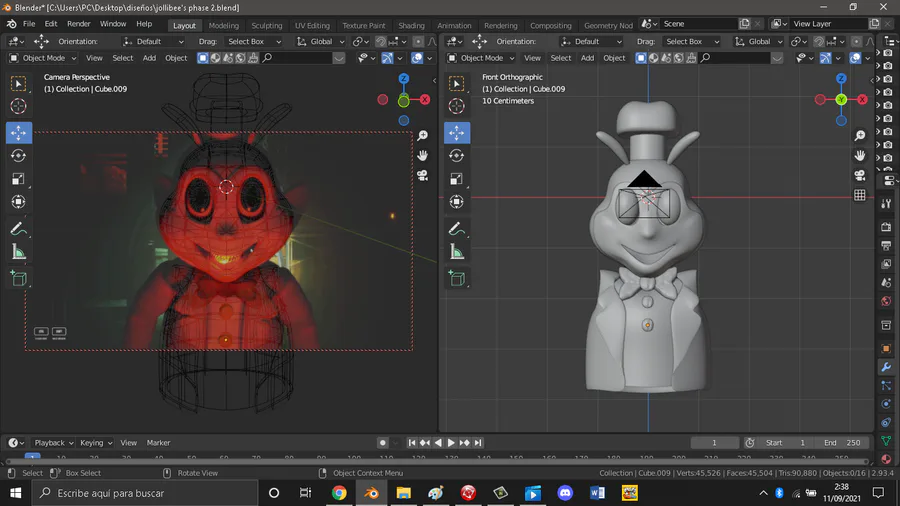Screen dimensions: 900x506
Task: Click new scene icon next to Scene field
Action: coord(744,24)
